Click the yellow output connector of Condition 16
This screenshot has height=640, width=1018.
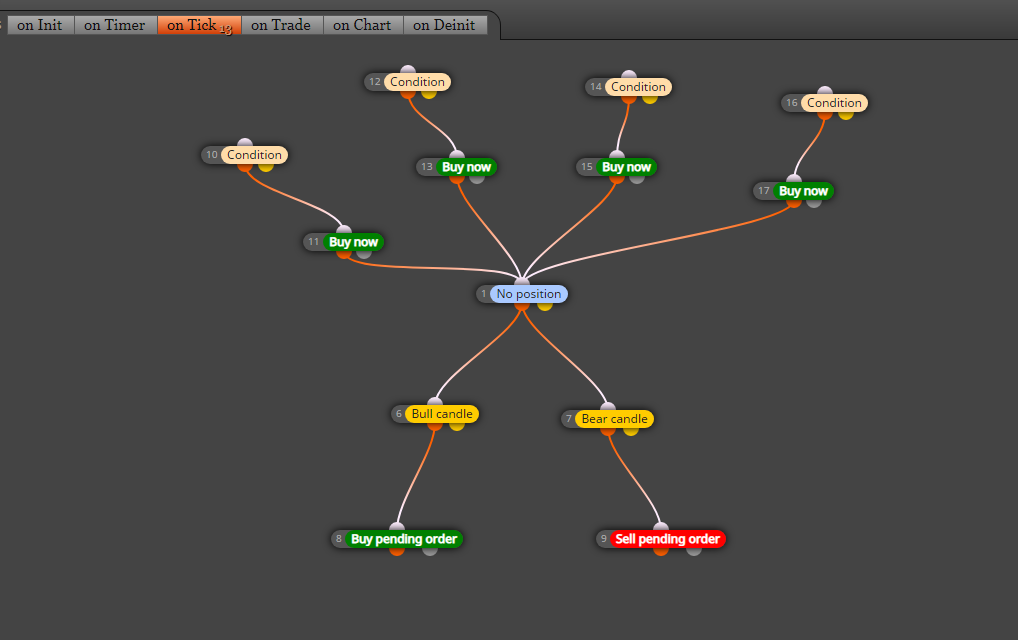[x=846, y=115]
